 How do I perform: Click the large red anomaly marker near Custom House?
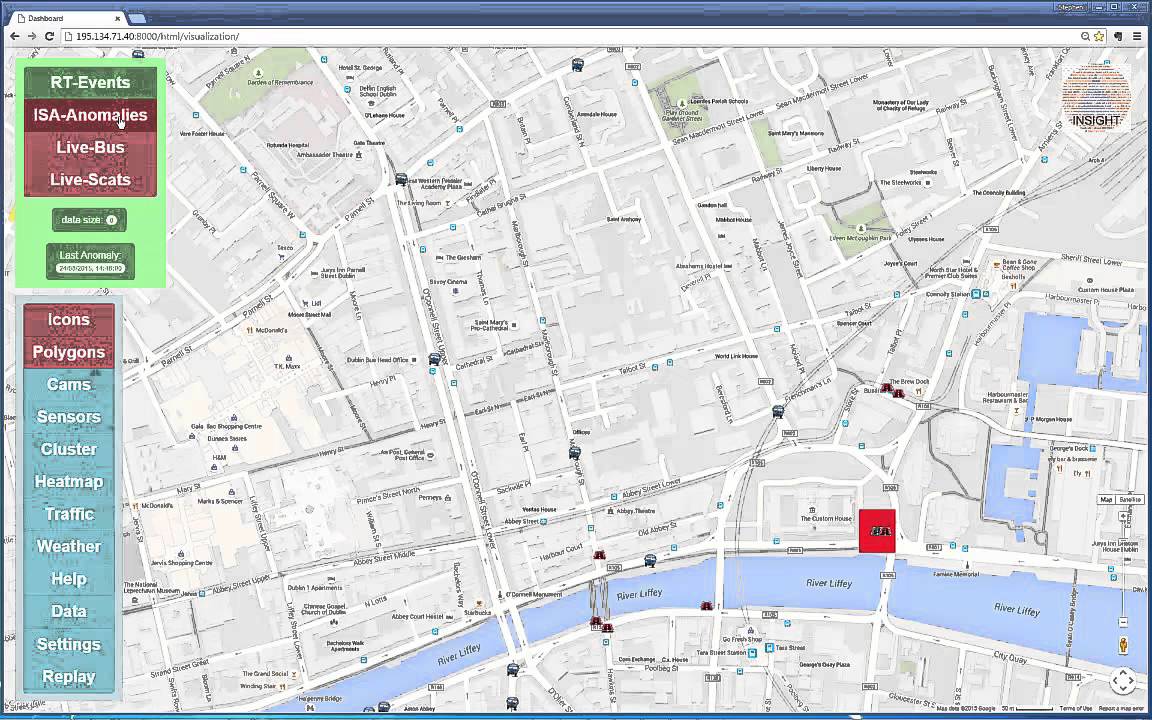(x=877, y=530)
